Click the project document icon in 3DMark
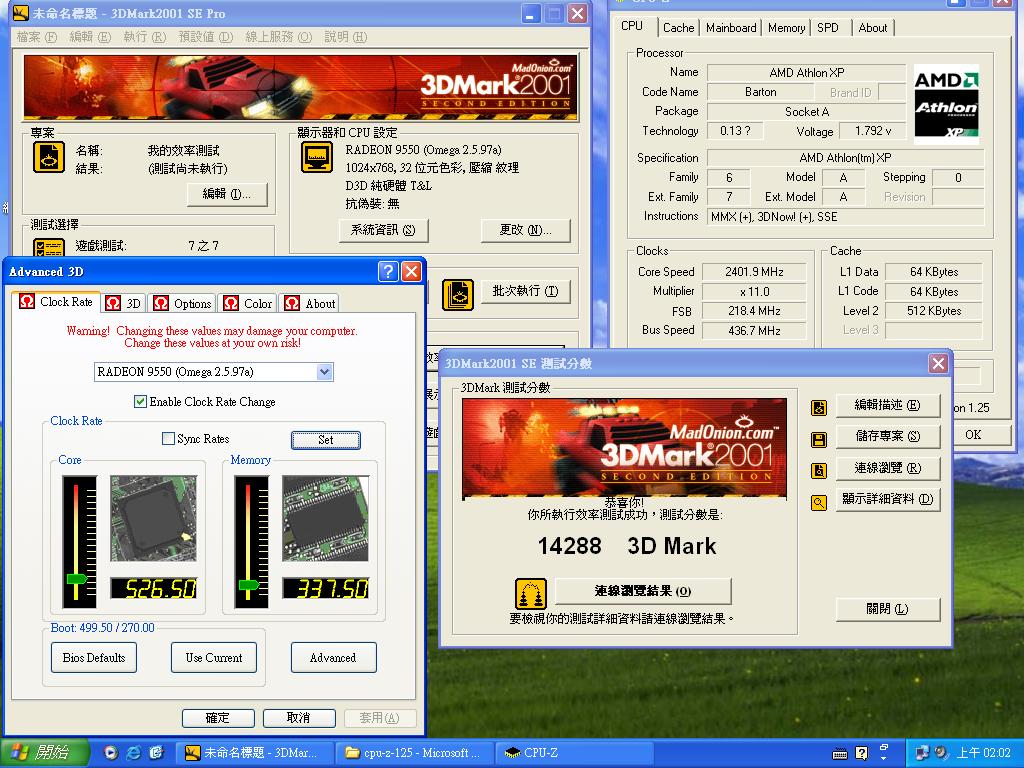 [x=48, y=157]
